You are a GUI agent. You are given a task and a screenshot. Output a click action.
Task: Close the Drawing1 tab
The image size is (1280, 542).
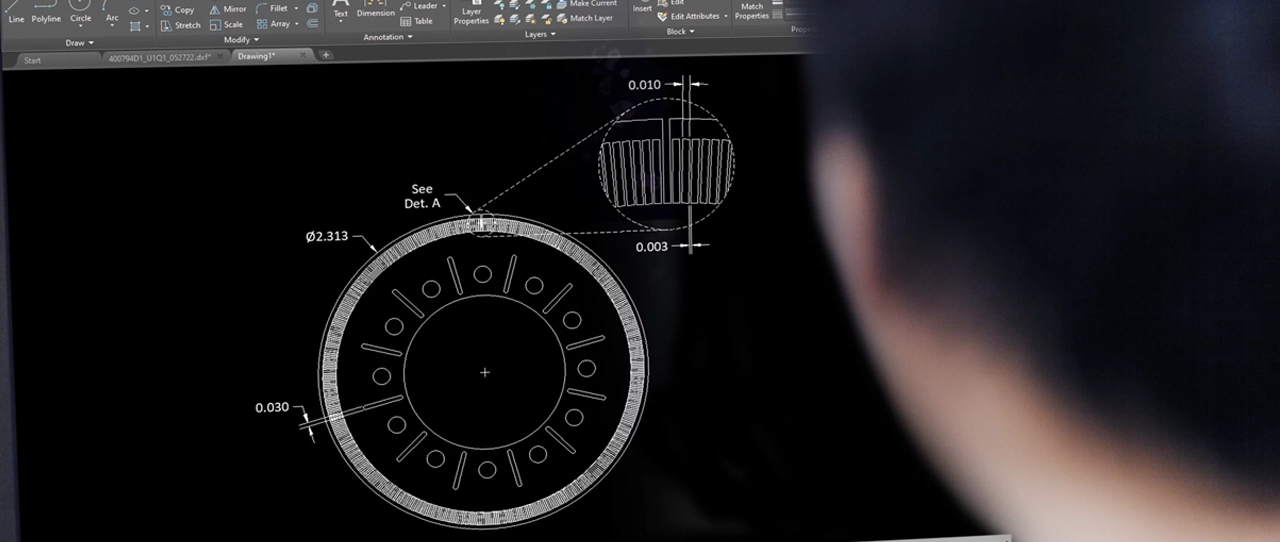click(304, 55)
